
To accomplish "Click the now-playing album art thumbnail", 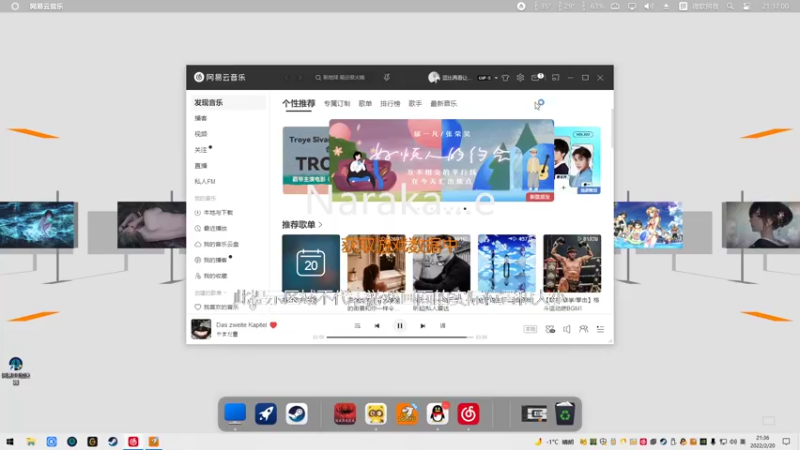I will [x=201, y=329].
